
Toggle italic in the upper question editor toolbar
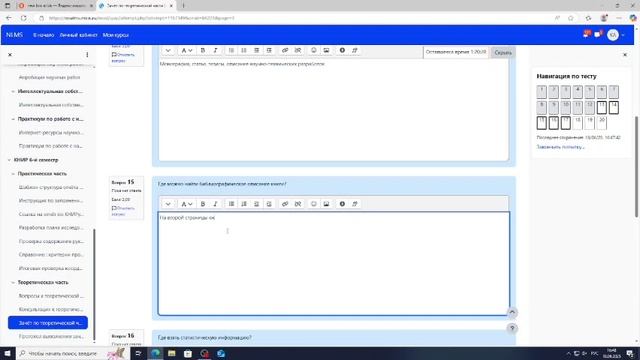215,50
